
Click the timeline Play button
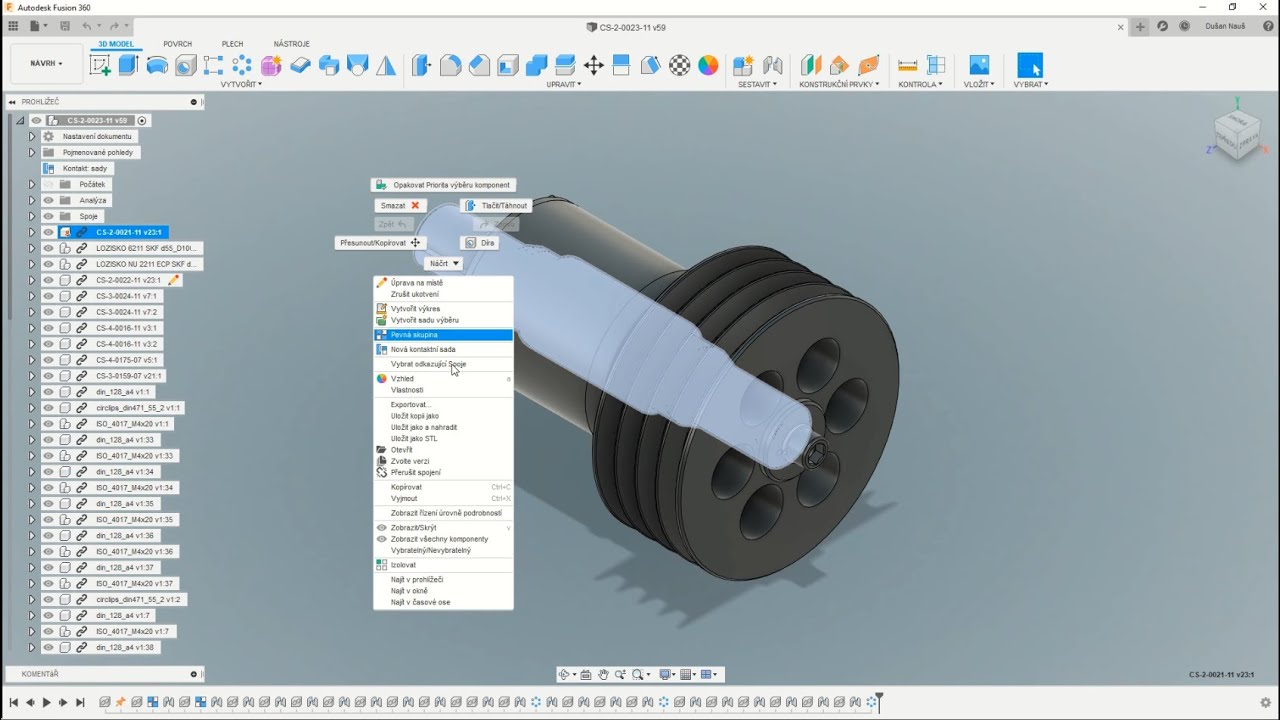pos(46,703)
